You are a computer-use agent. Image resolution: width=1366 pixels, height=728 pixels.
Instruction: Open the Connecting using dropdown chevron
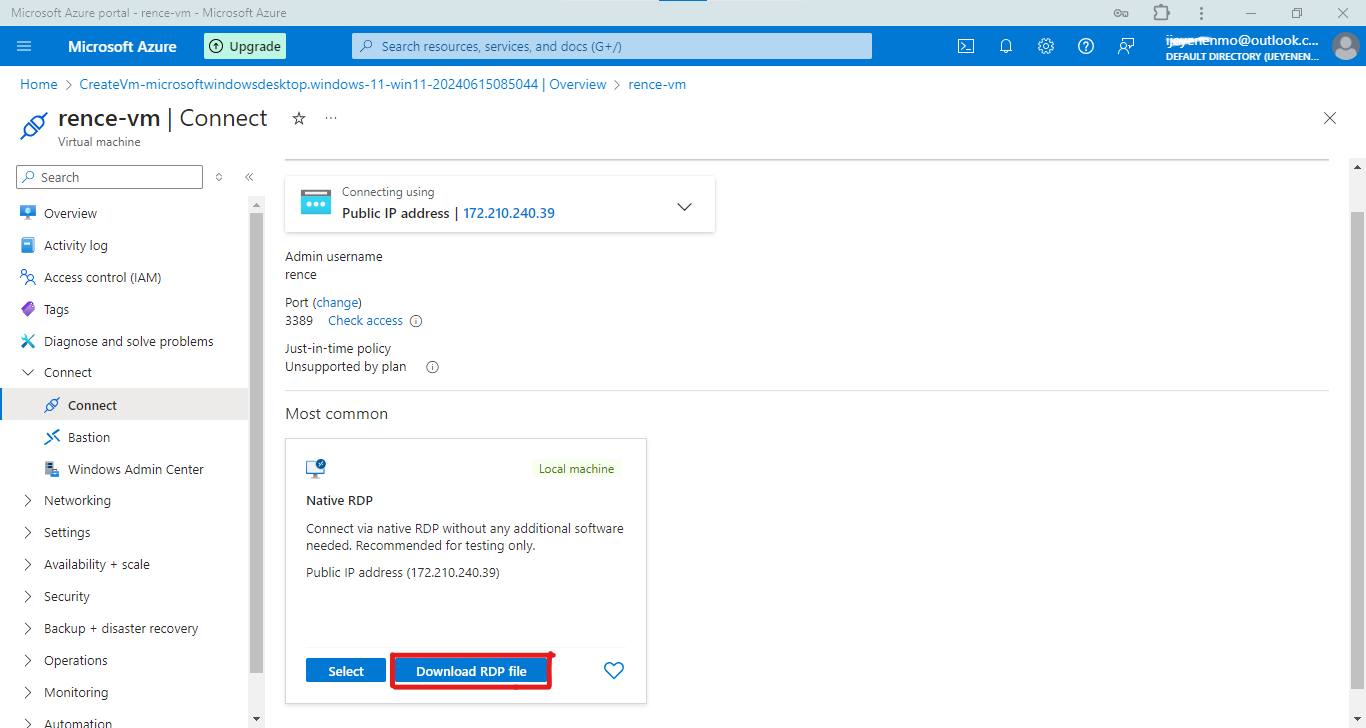(685, 206)
